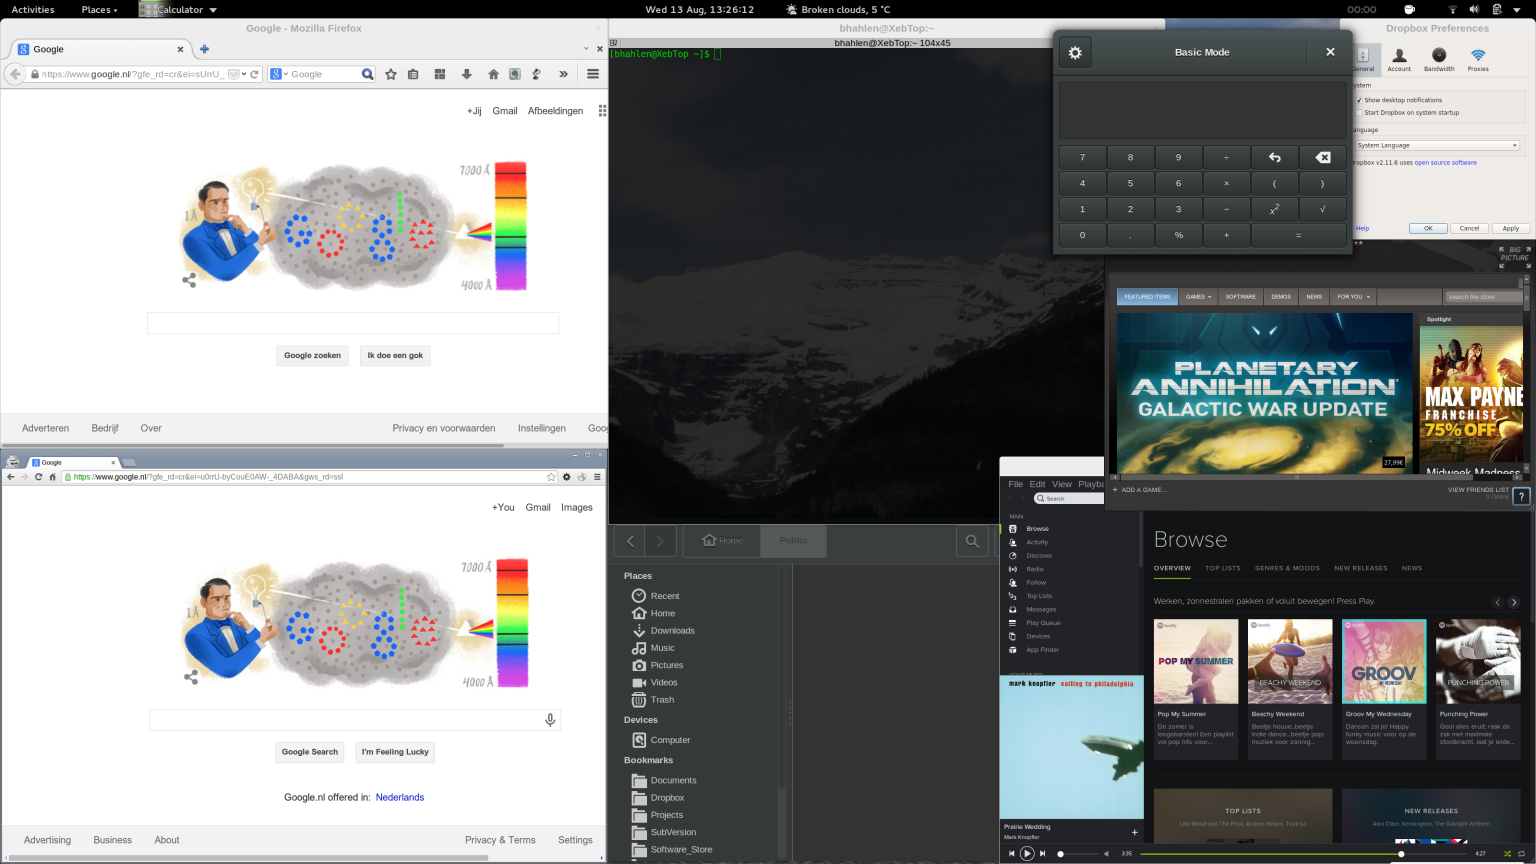Screen dimensions: 1536x864
Task: Toggle shuffle in Spotify
Action: click(x=1507, y=854)
